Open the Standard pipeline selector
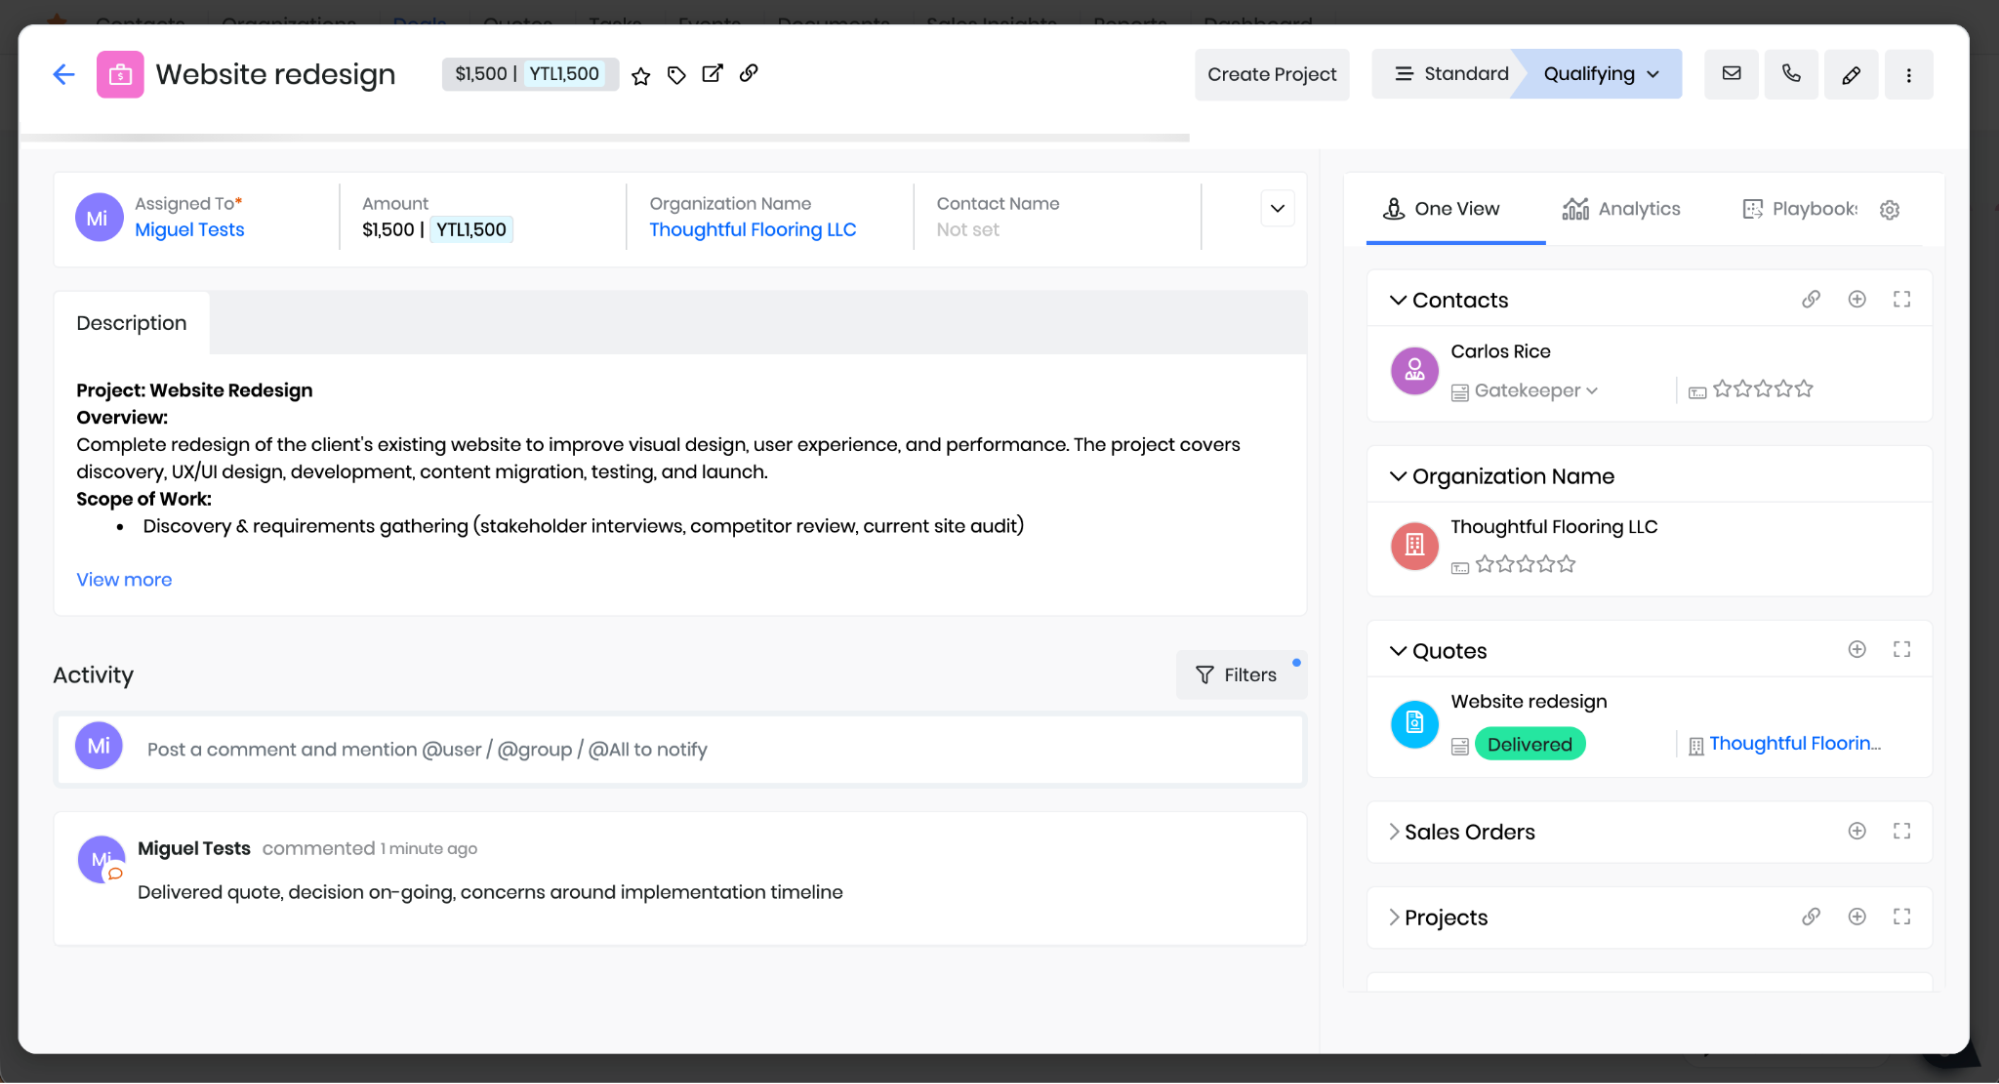1999x1084 pixels. click(x=1451, y=74)
